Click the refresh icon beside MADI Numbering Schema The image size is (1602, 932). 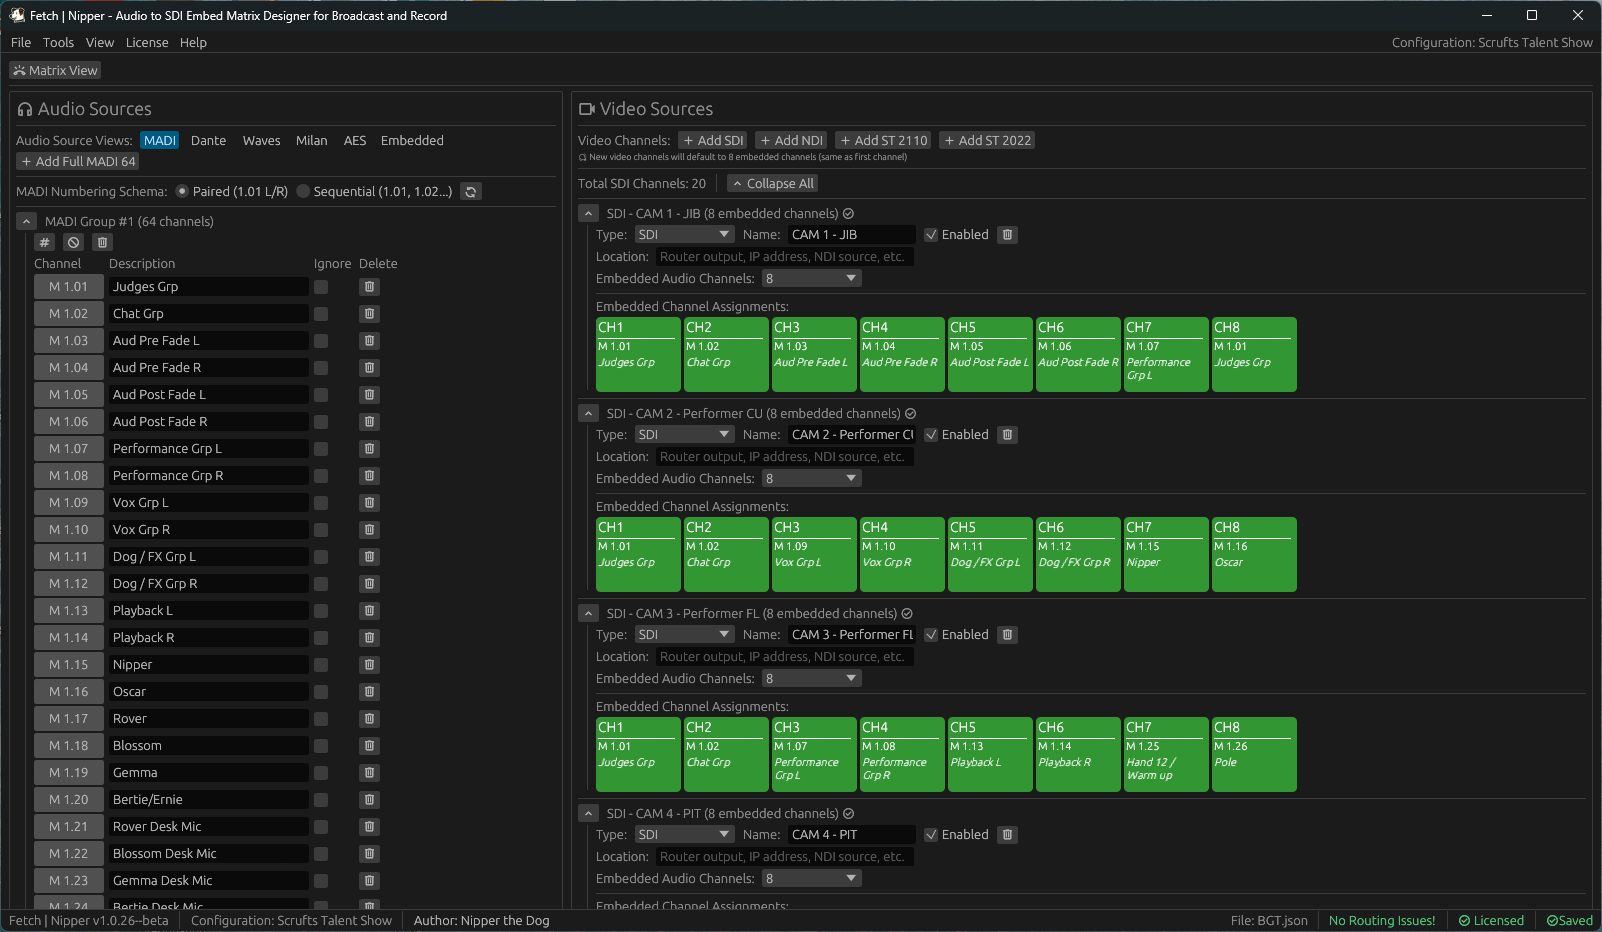470,191
